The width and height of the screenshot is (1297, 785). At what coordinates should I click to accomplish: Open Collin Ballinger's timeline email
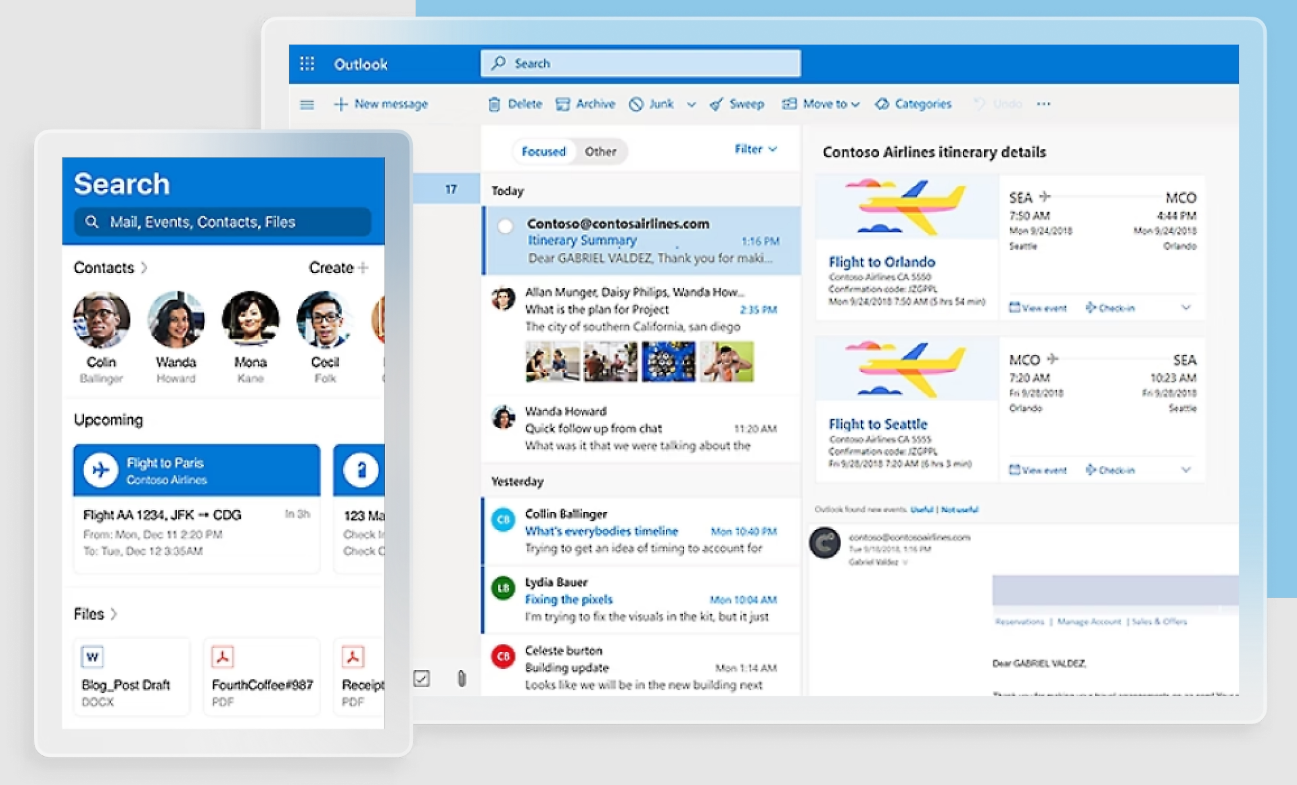pos(641,531)
